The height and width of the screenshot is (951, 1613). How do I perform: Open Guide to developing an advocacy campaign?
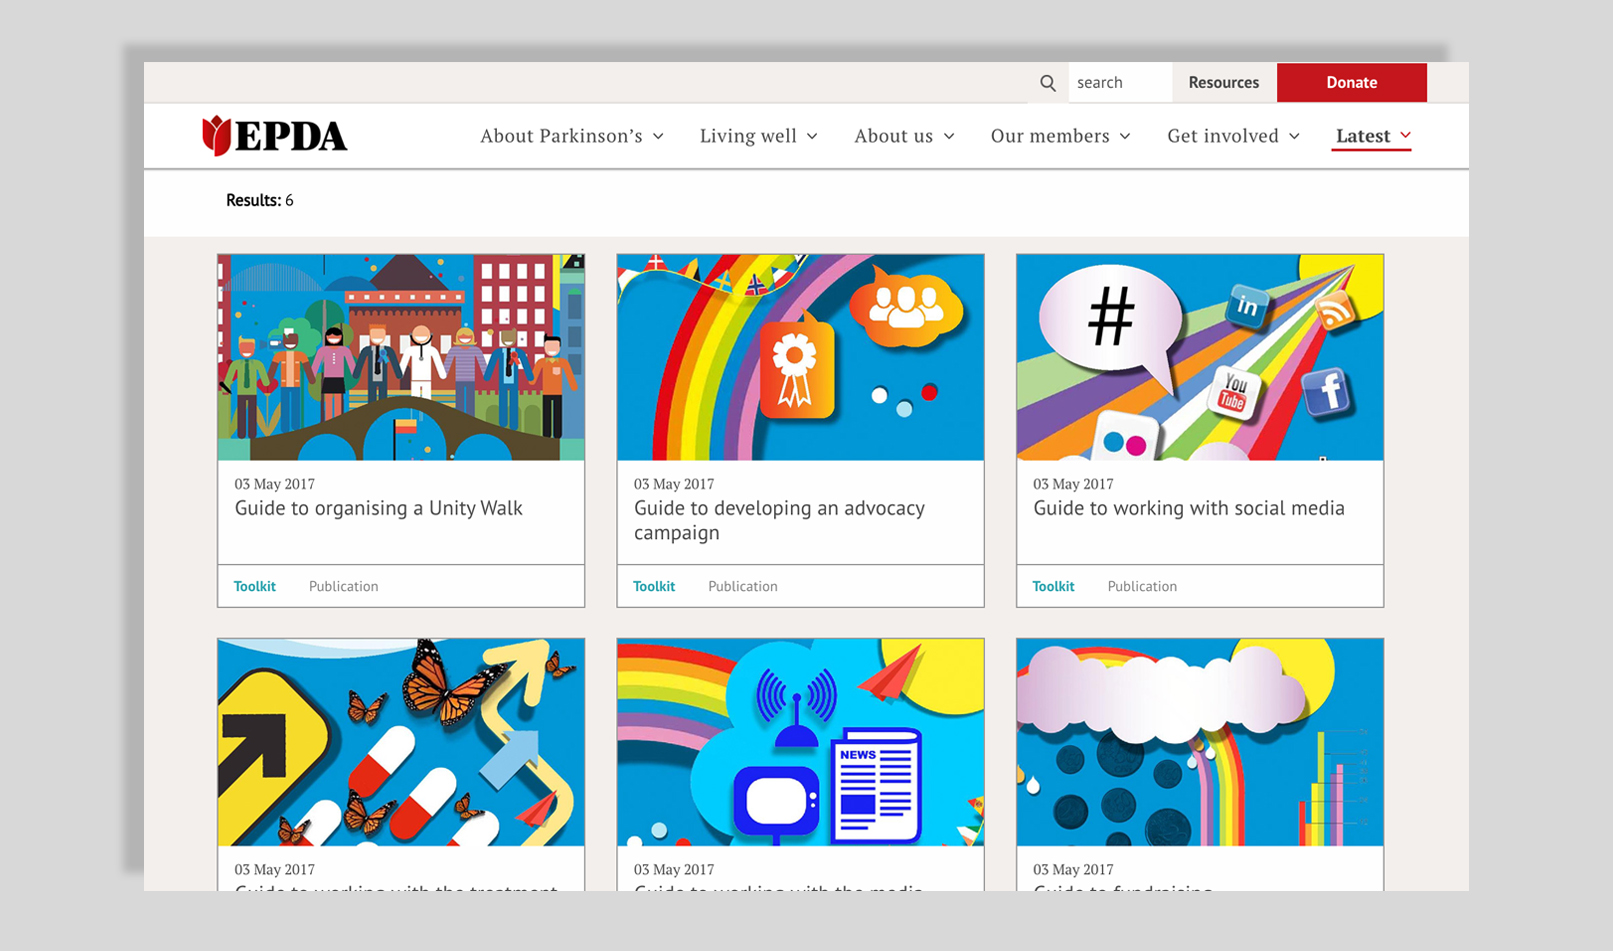pyautogui.click(x=779, y=520)
